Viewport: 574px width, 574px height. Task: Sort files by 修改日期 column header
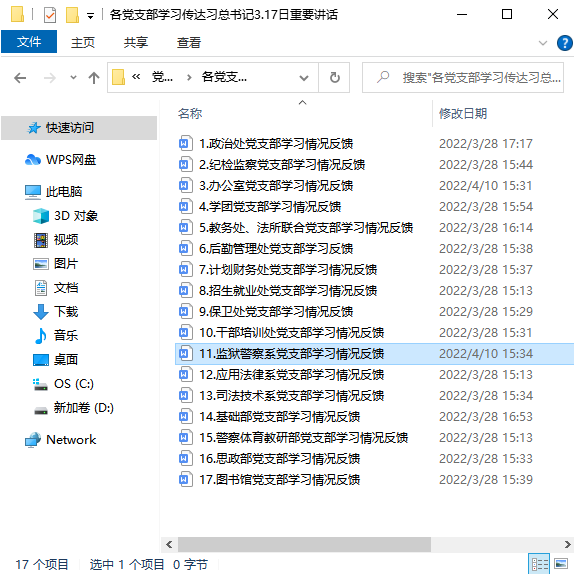[463, 113]
